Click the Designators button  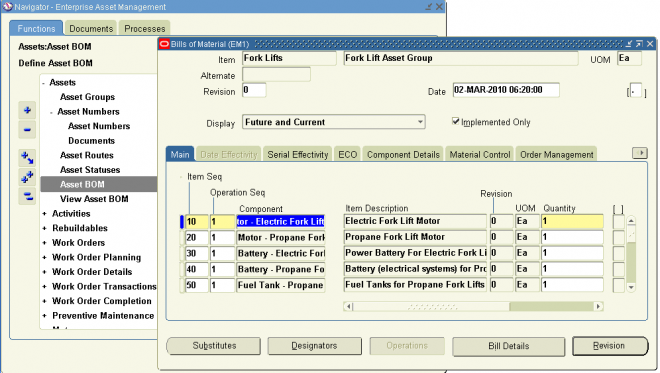pyautogui.click(x=314, y=346)
